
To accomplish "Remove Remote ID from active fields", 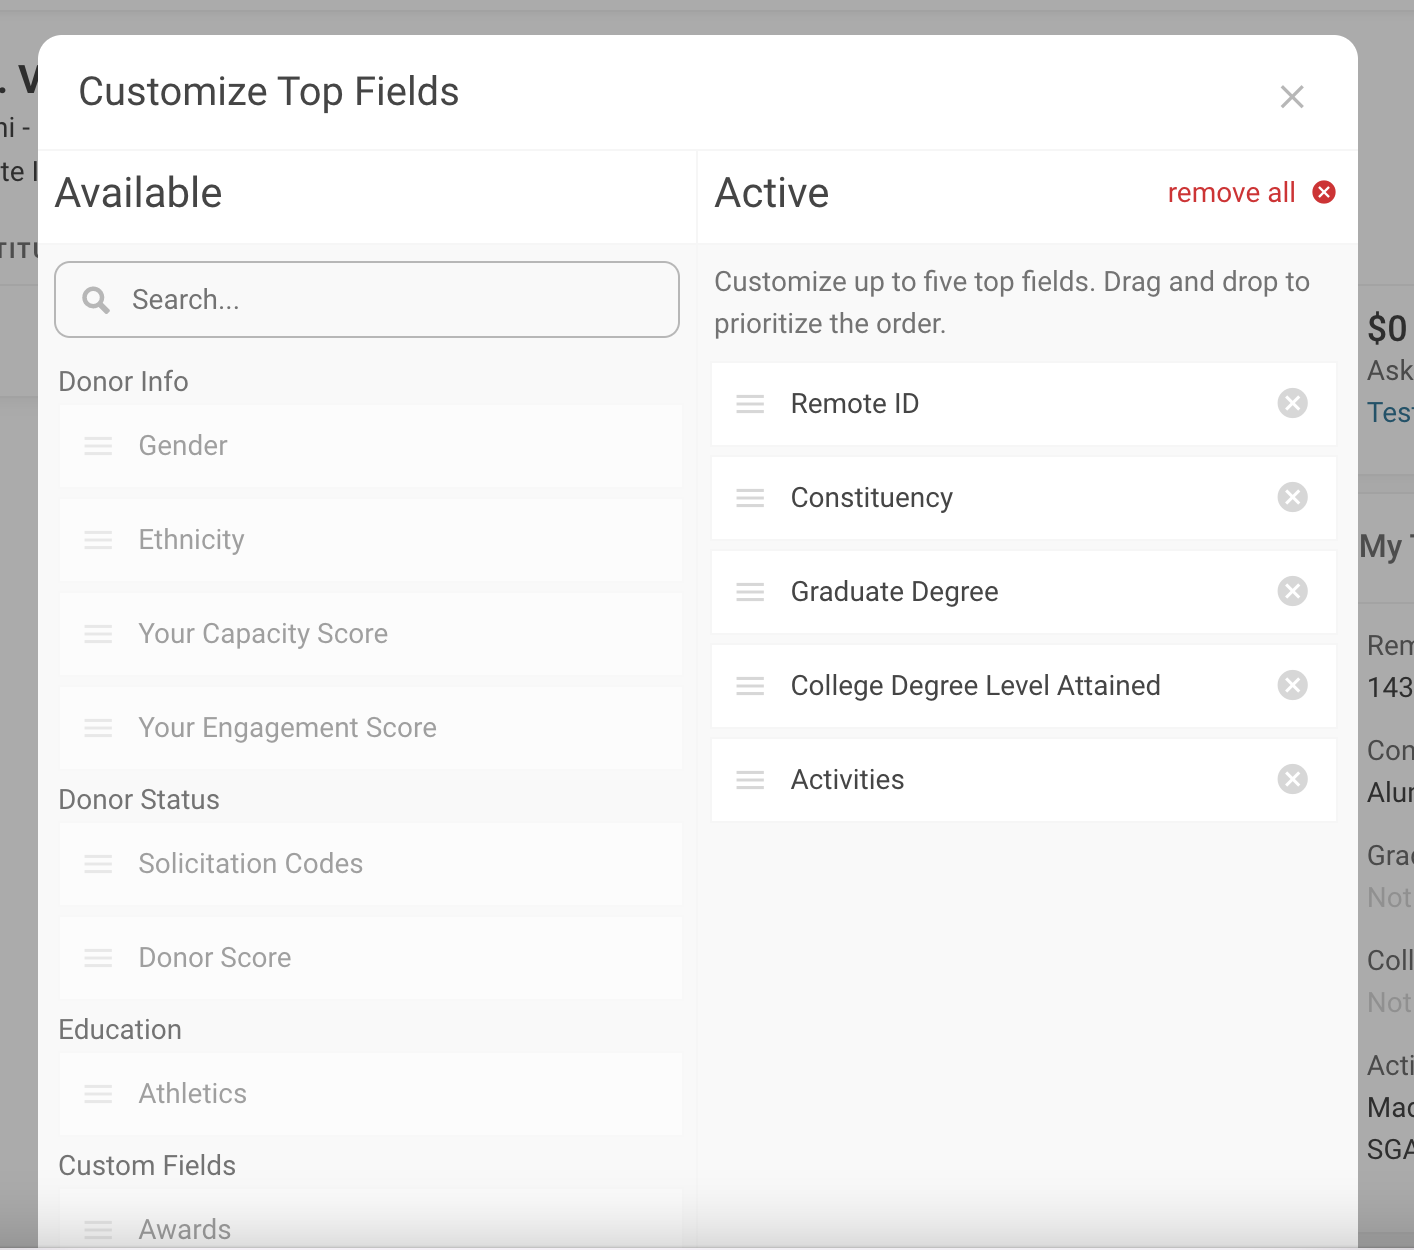I will pos(1292,403).
